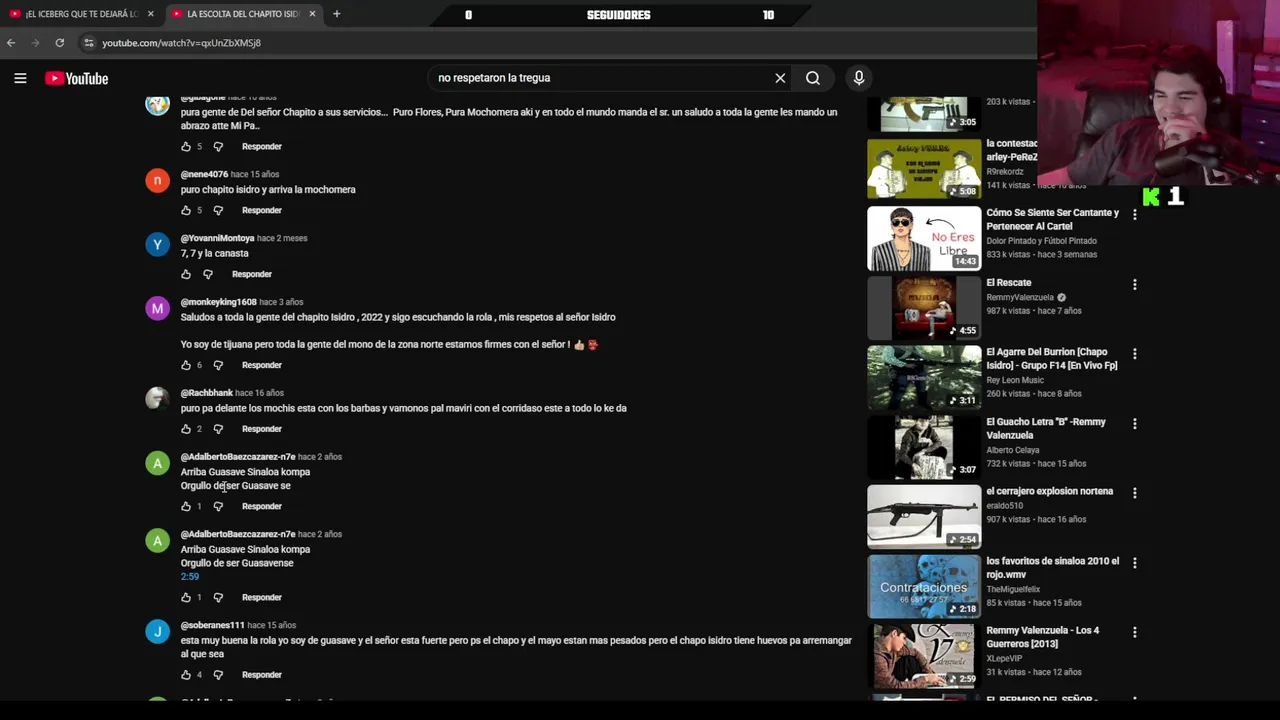Open avatar of @Rachbhank commenter
The height and width of the screenshot is (720, 1280).
tap(157, 400)
